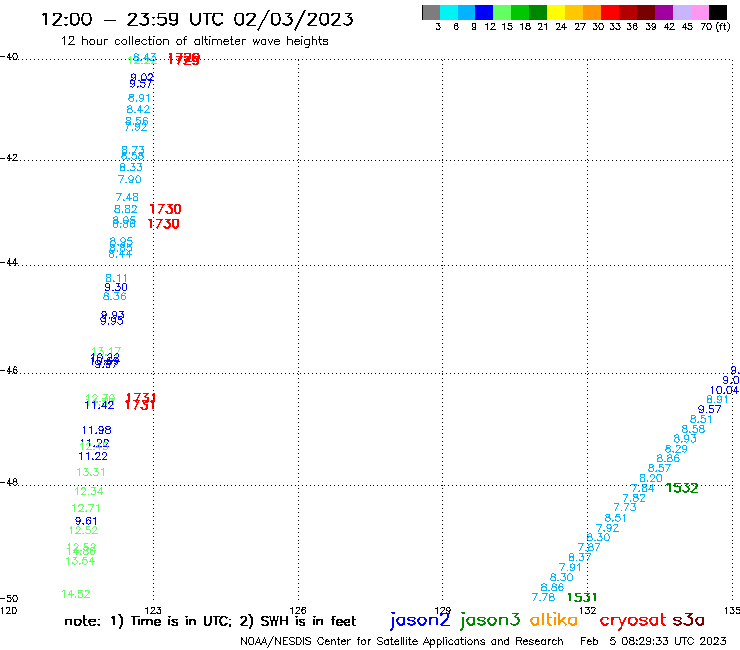Click wave height value '12.34'
The image size is (740, 650).
(89, 491)
